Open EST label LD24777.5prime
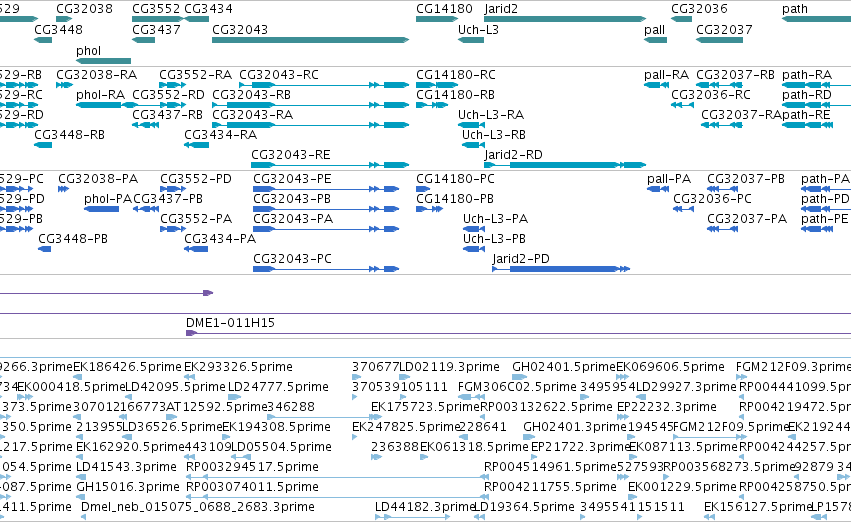The width and height of the screenshot is (851, 522). click(x=278, y=387)
